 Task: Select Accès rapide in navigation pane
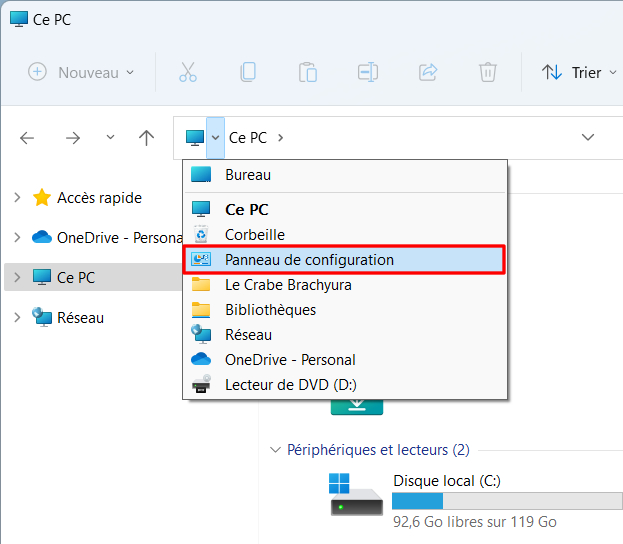click(x=99, y=197)
